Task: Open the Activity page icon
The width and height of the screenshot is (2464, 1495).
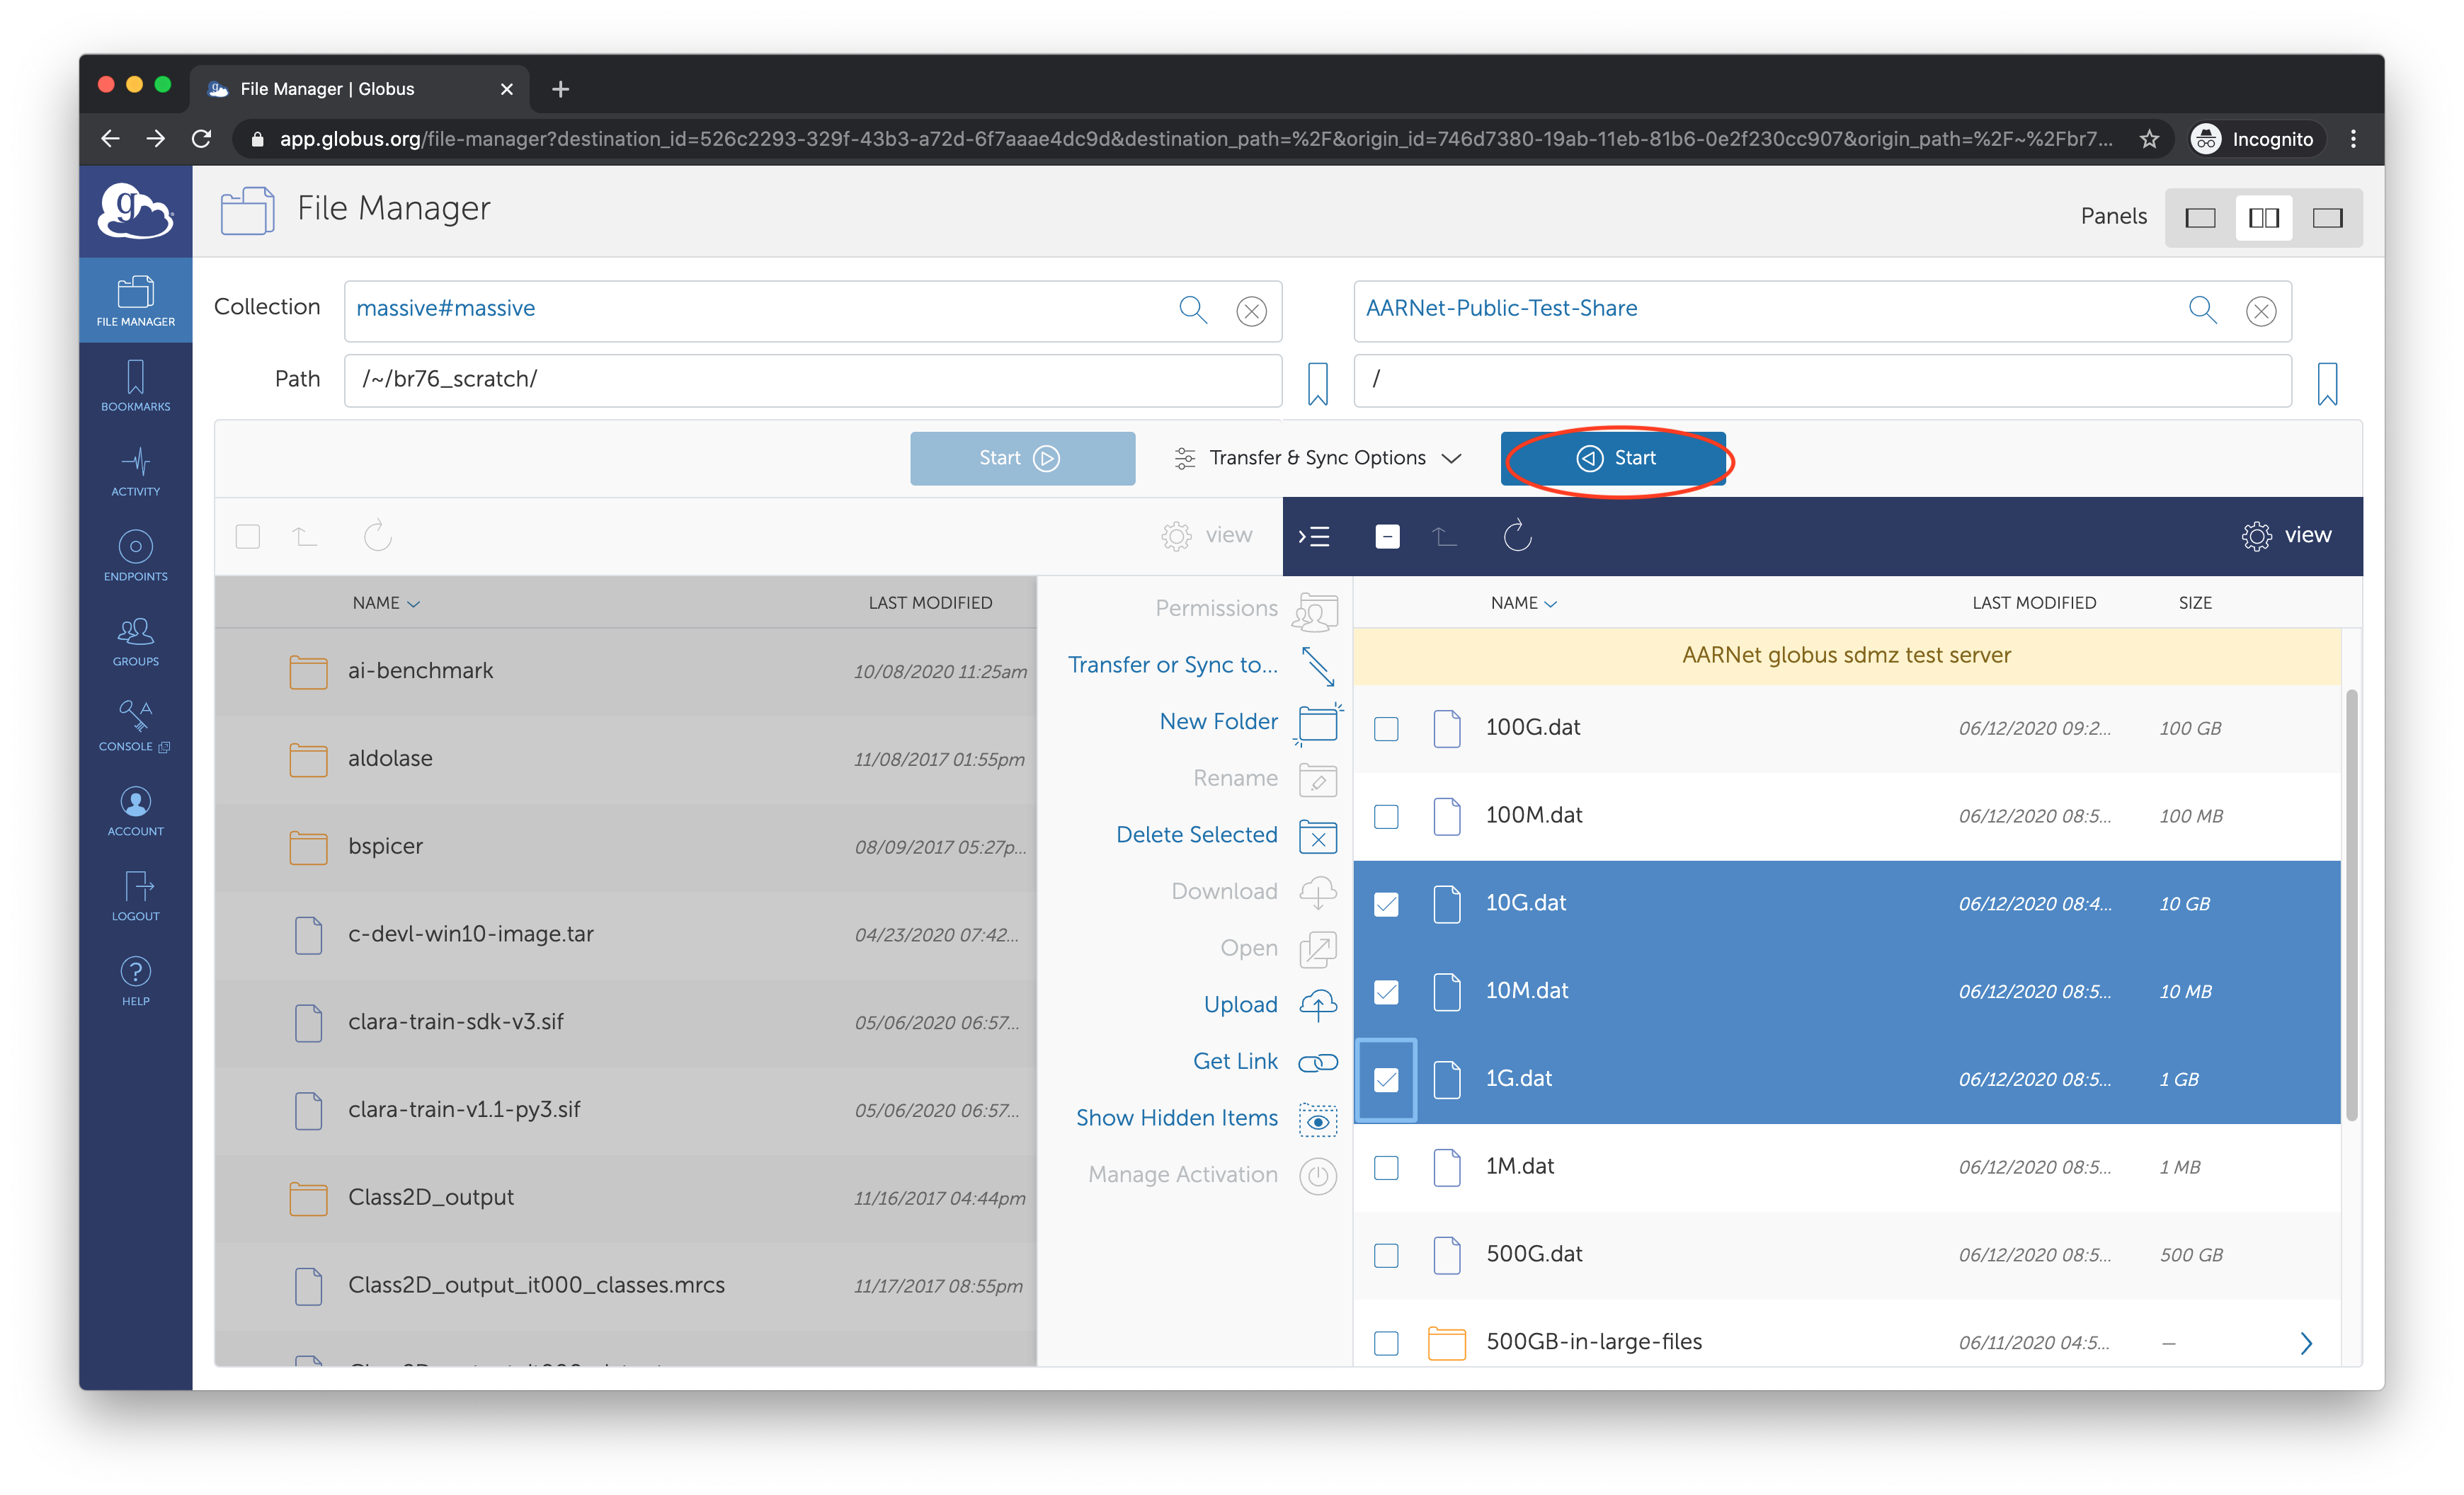Action: point(135,470)
